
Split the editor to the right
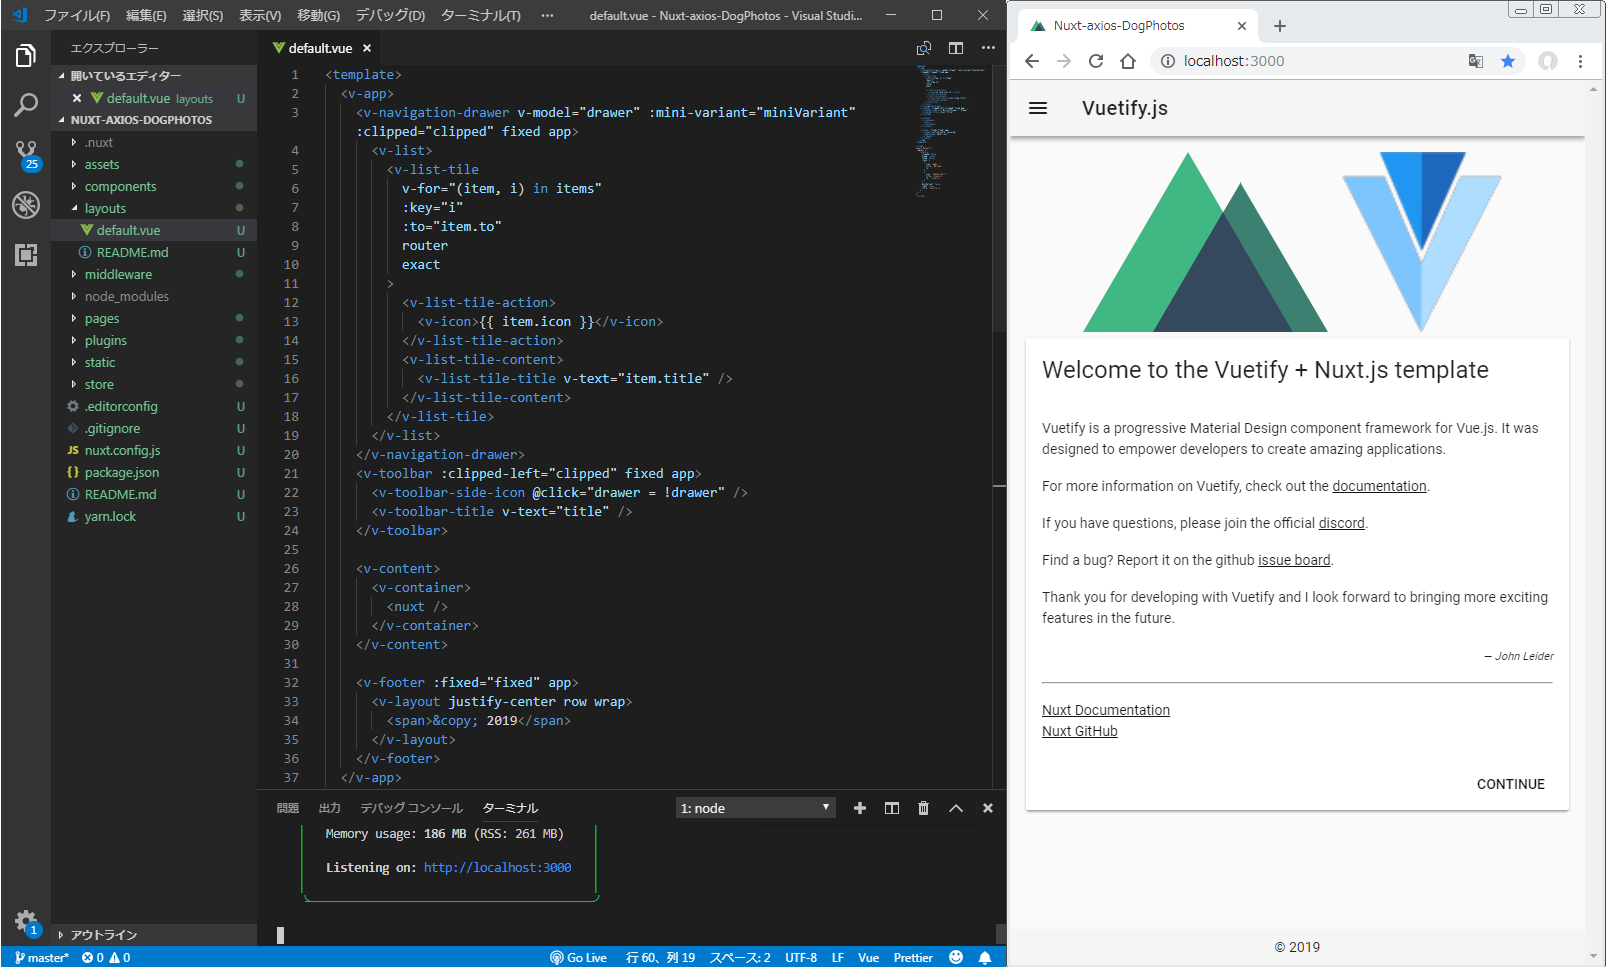pos(956,48)
